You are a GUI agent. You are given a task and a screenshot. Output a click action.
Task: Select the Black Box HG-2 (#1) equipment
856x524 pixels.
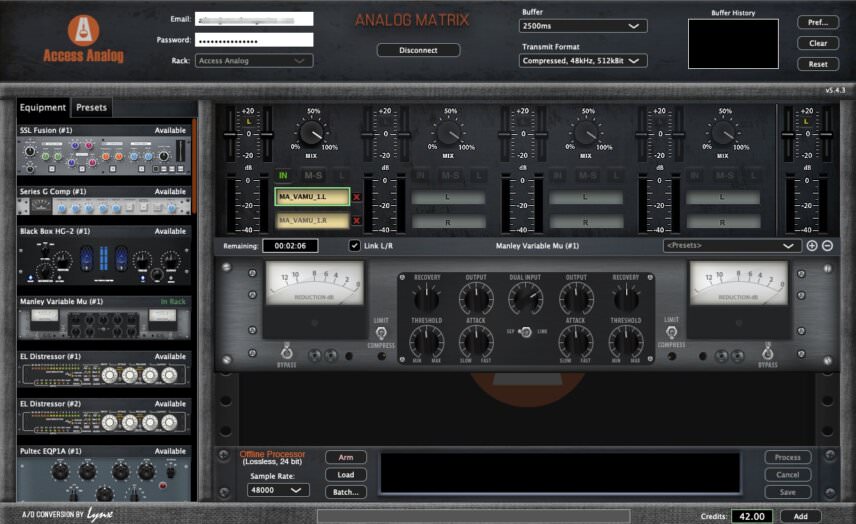pos(104,256)
